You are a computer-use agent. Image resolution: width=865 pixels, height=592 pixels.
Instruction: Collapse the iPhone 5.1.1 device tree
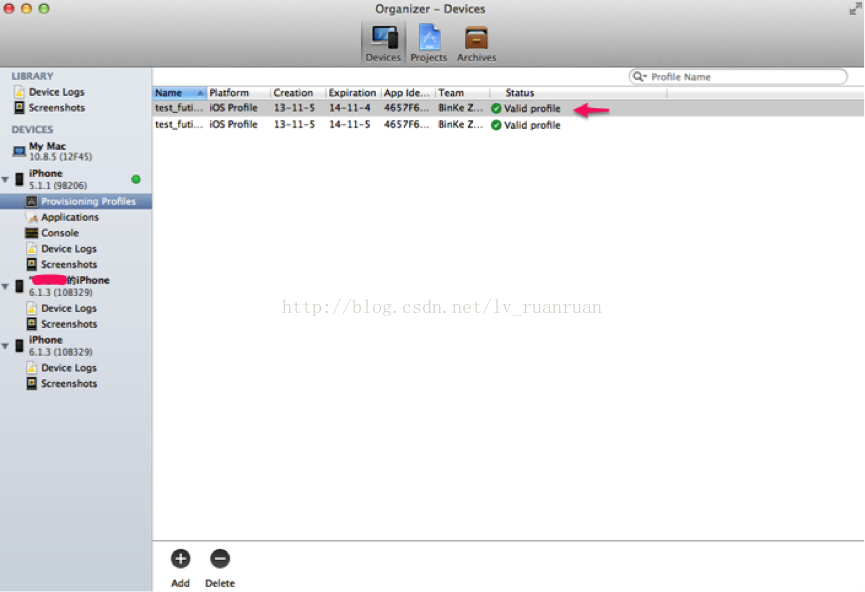click(x=6, y=179)
